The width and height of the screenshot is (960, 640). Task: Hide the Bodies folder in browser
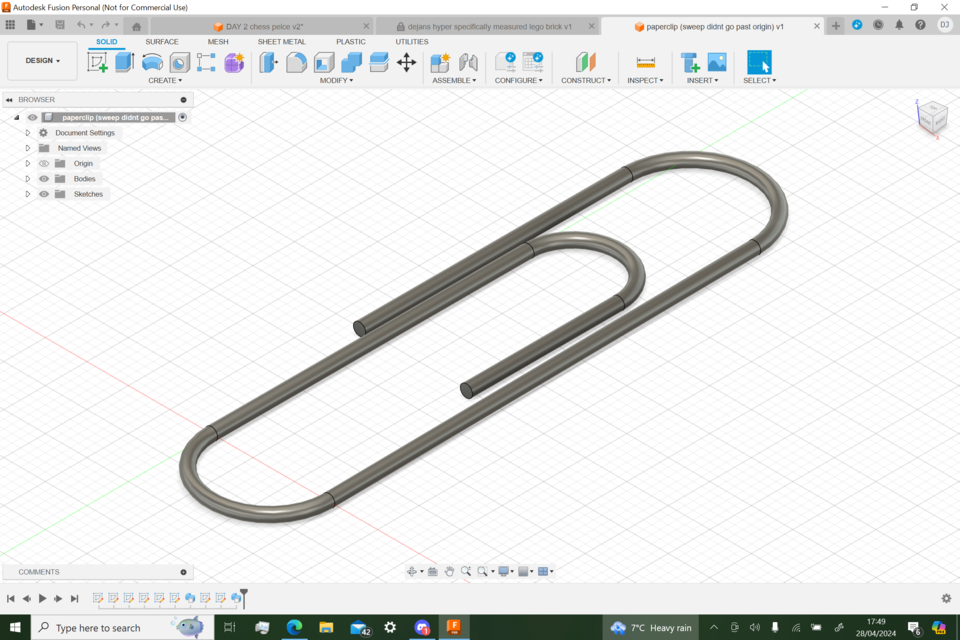44,179
